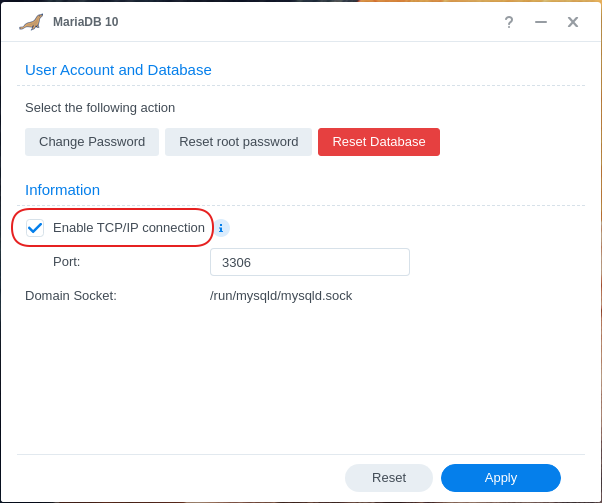Click the MariaDB seal logo icon
The image size is (602, 503).
coord(31,22)
